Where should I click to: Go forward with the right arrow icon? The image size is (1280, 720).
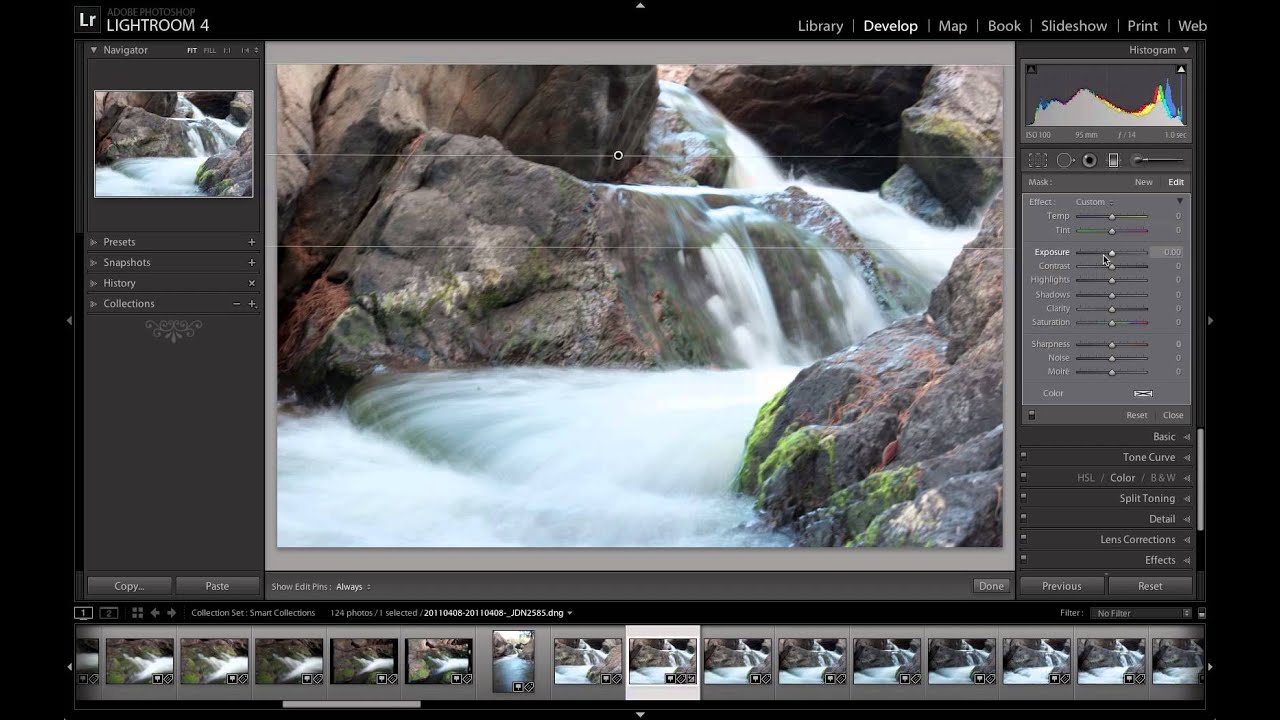[x=171, y=613]
